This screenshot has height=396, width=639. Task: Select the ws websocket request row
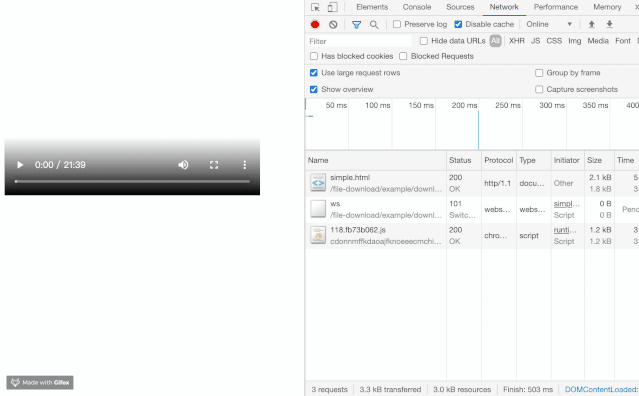(x=472, y=209)
